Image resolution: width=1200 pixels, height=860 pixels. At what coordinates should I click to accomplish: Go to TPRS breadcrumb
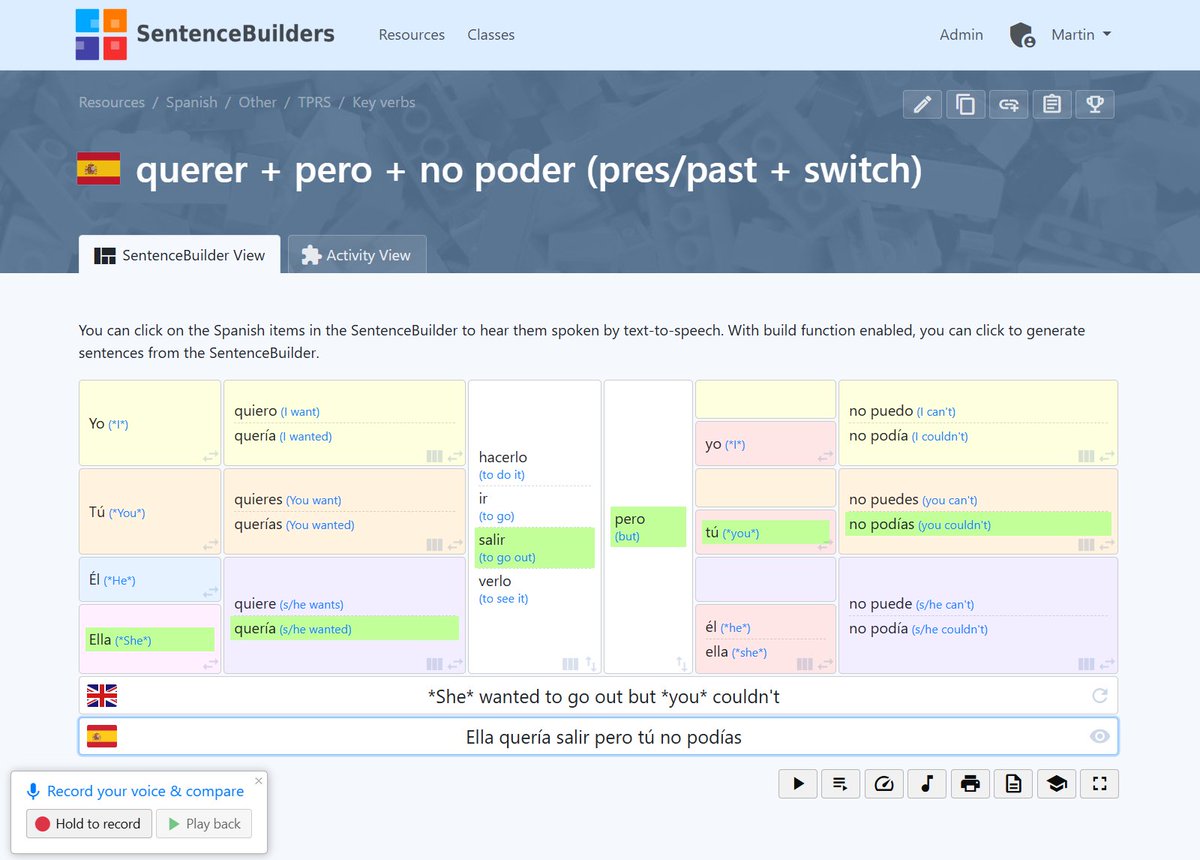pos(314,102)
